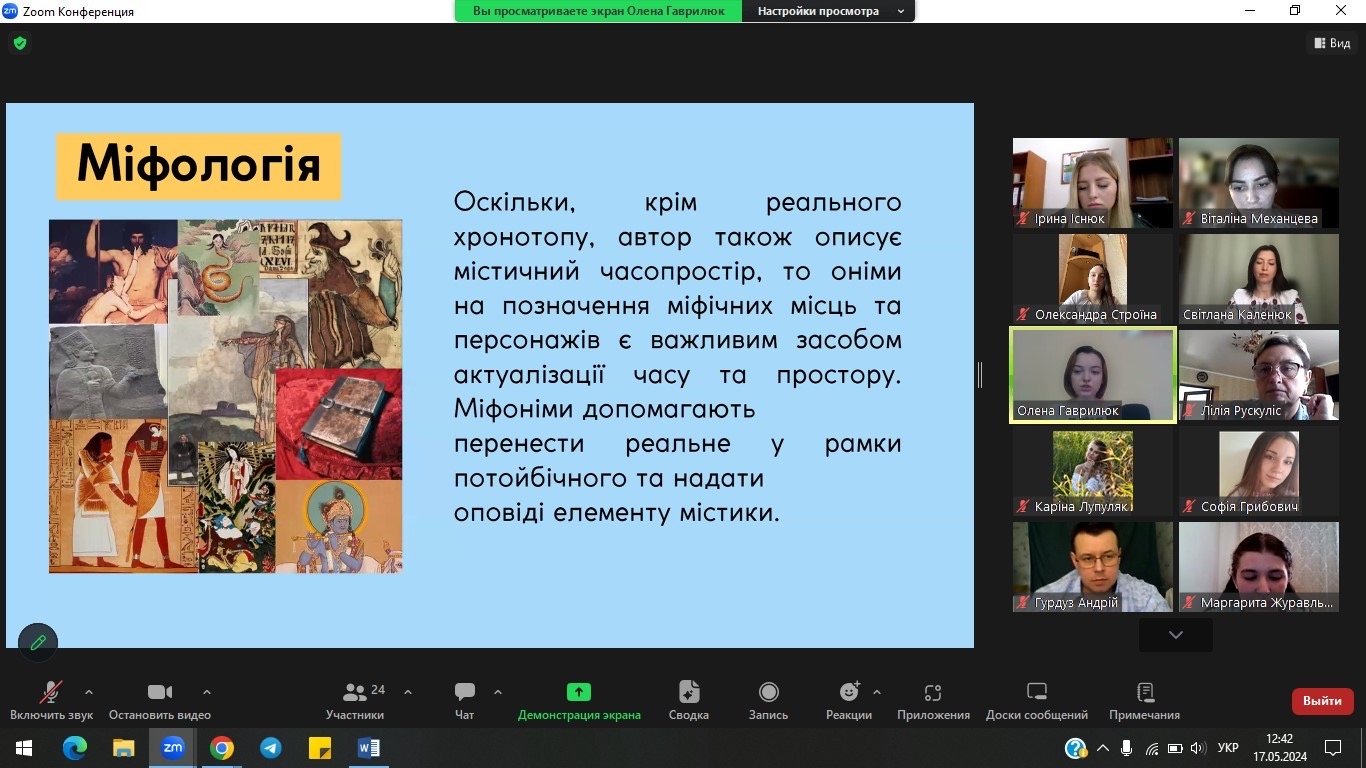Select Віталіна Механцева video tile

coord(1259,183)
